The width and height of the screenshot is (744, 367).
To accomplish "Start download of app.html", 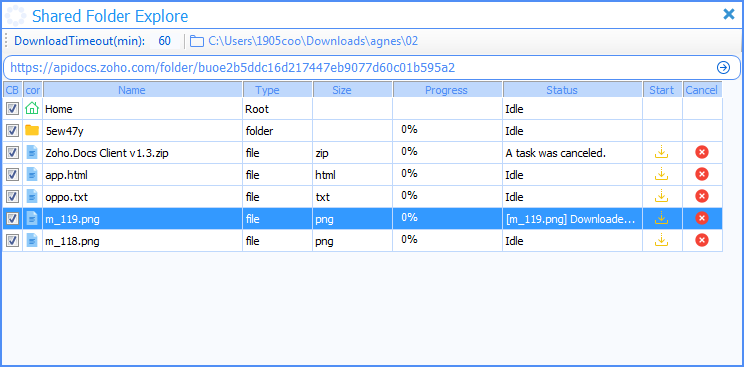I will [661, 174].
